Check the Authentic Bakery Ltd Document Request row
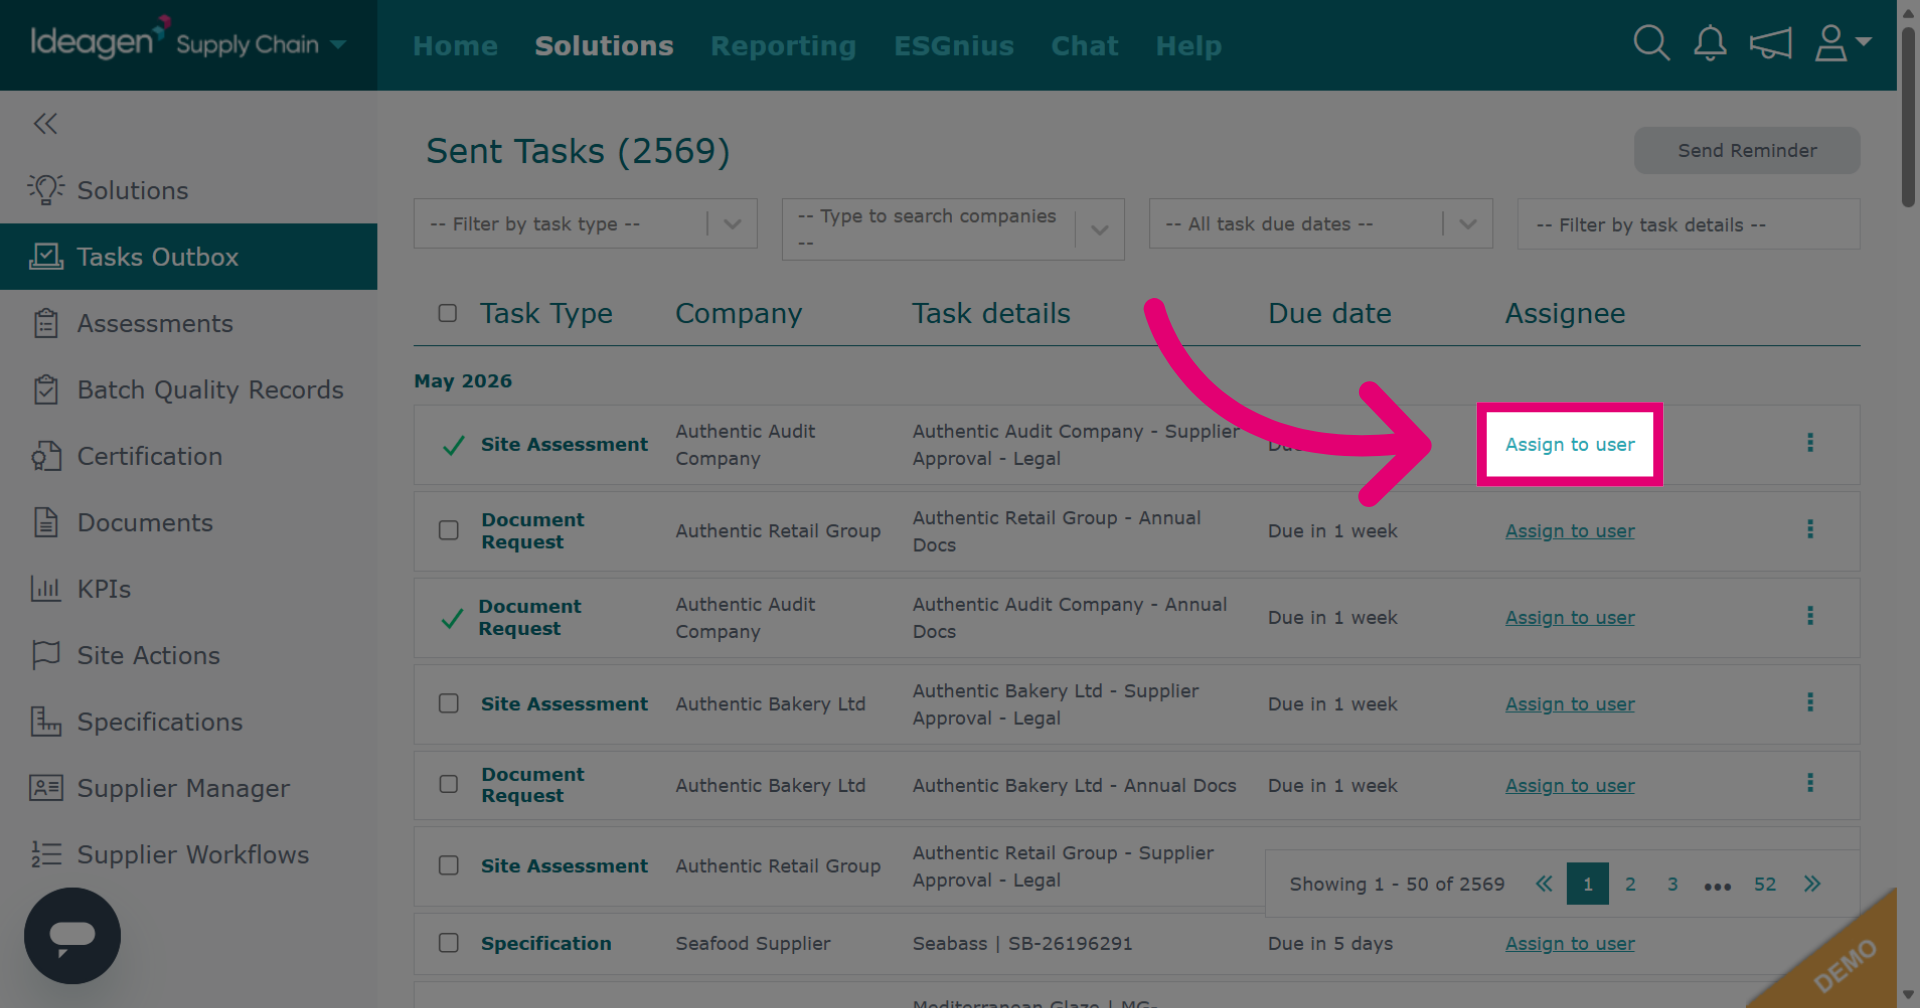 pos(449,784)
